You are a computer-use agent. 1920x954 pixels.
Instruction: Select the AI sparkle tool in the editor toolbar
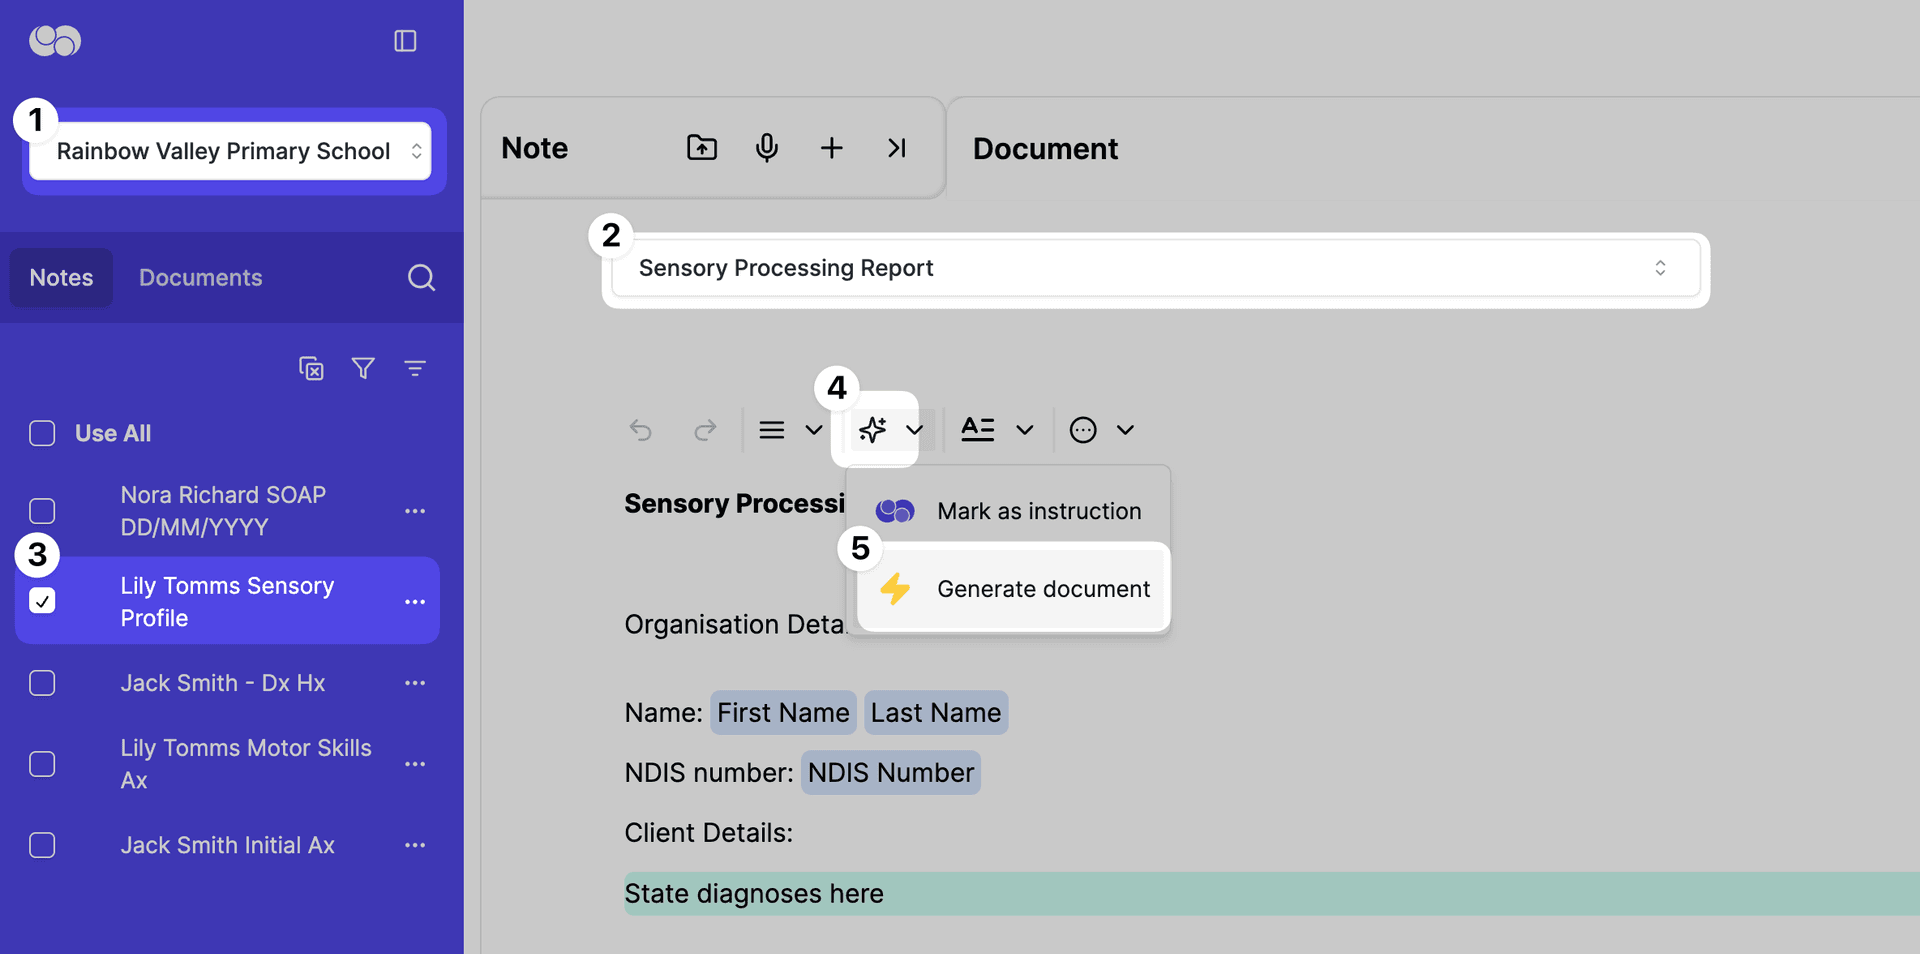click(x=872, y=430)
